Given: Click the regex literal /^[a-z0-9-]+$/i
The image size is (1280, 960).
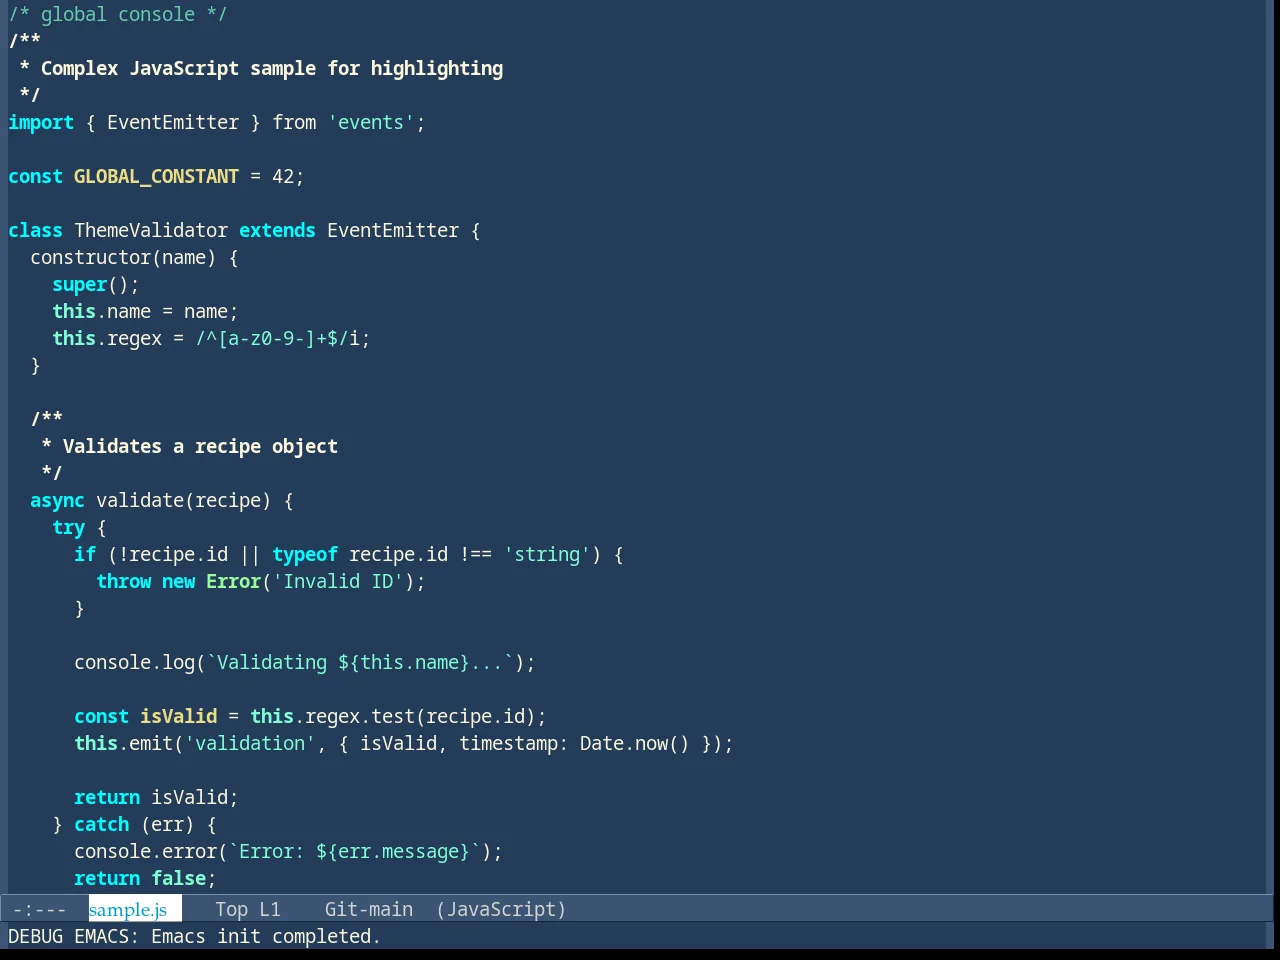Looking at the screenshot, I should coord(277,338).
